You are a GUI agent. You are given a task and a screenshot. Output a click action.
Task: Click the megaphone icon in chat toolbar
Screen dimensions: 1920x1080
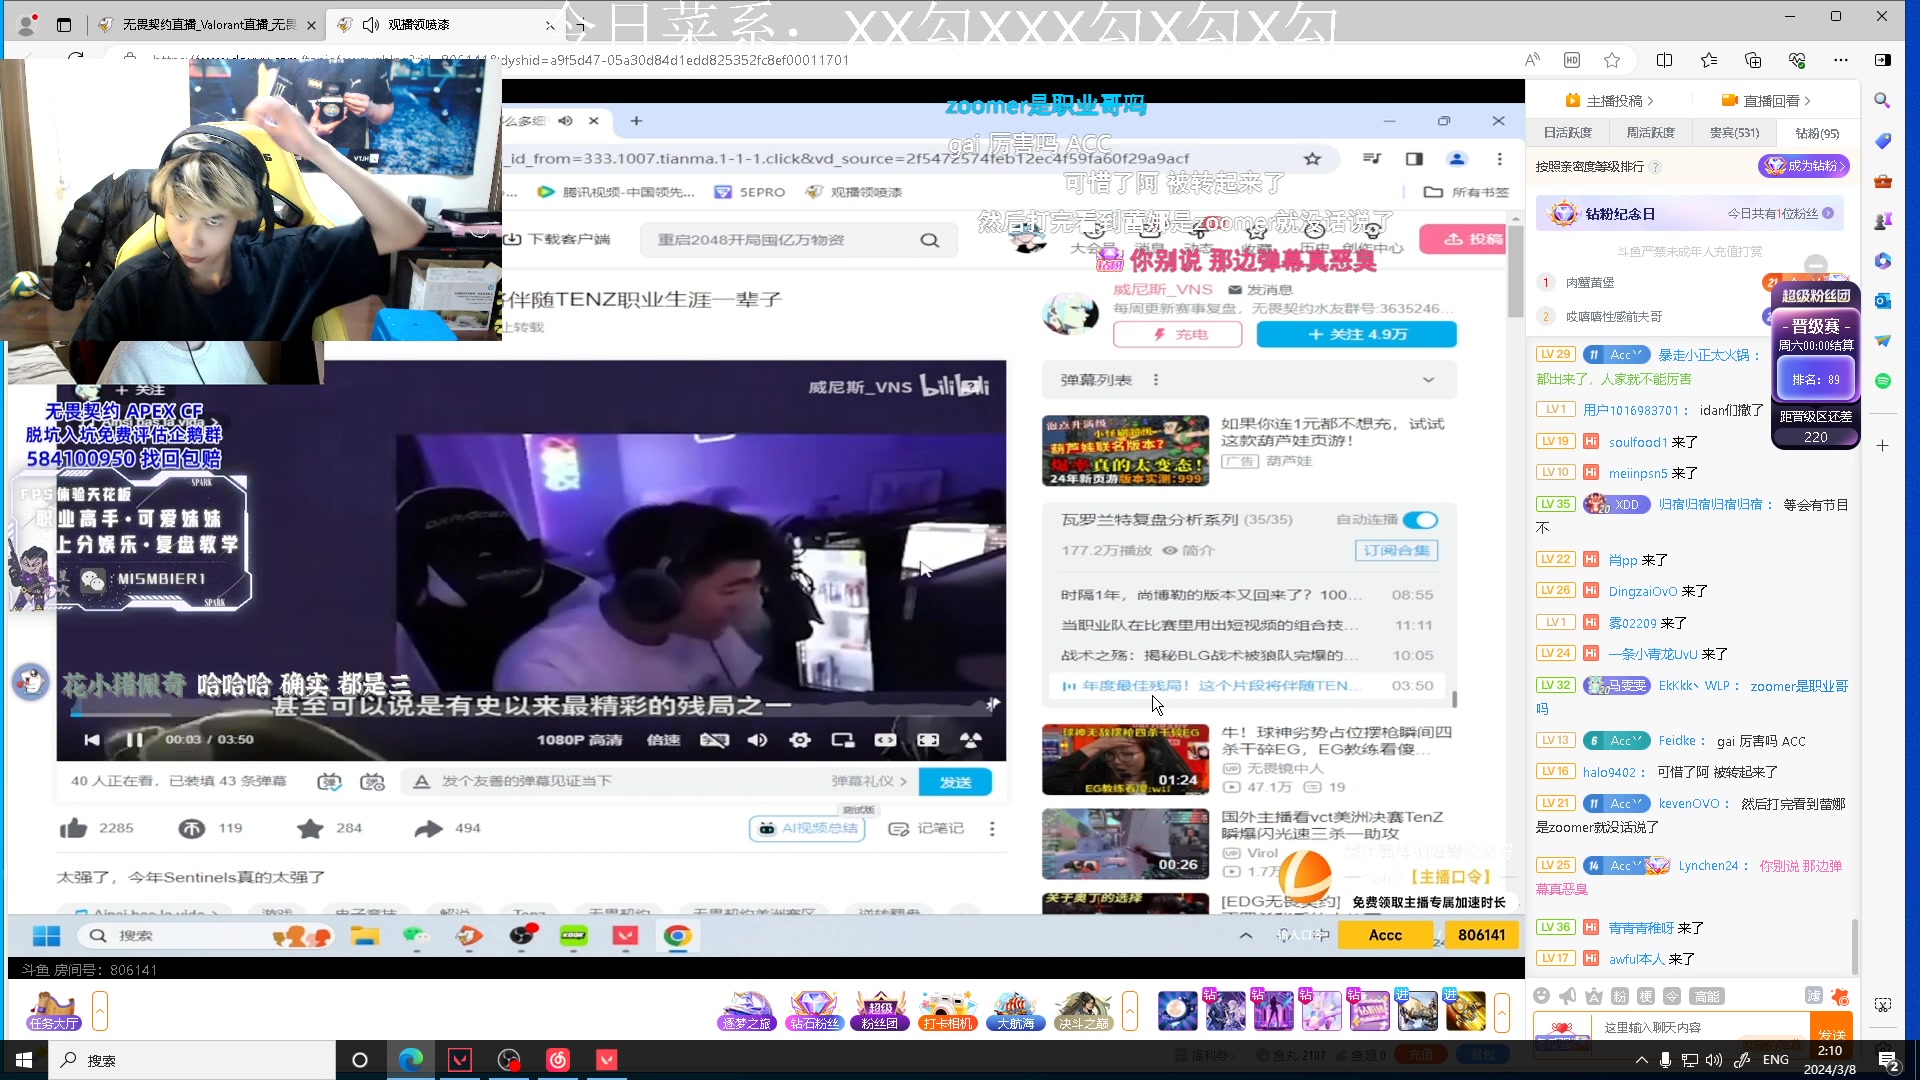click(1568, 996)
